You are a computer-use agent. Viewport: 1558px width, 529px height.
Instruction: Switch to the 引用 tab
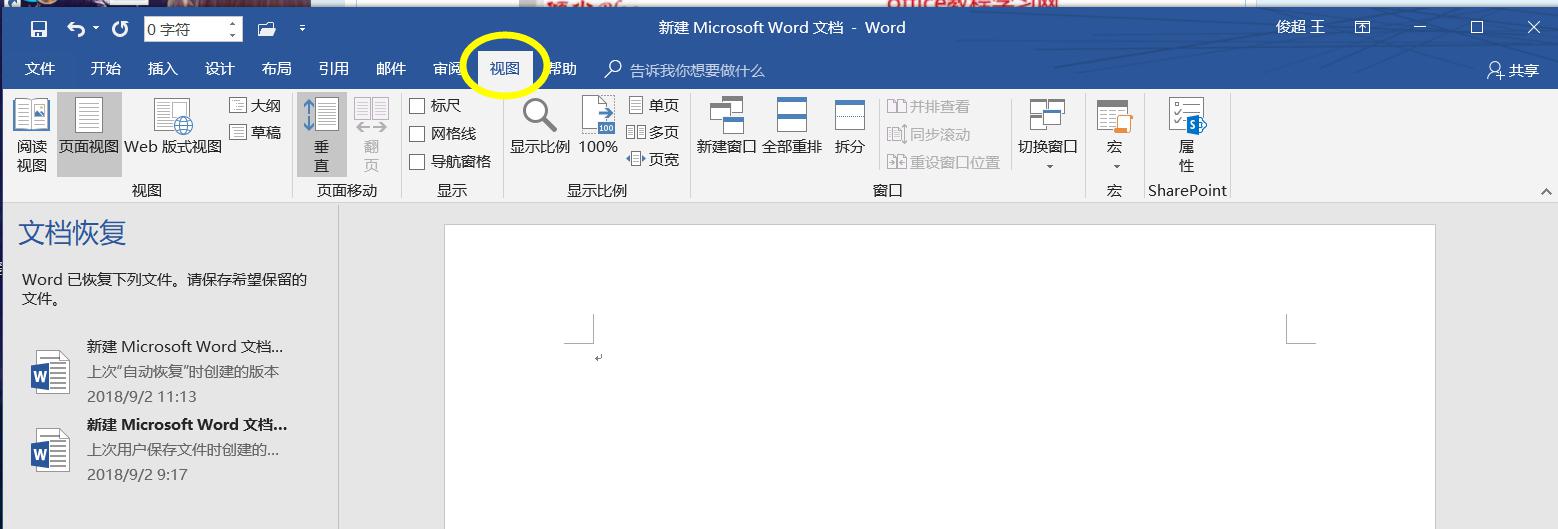click(334, 69)
